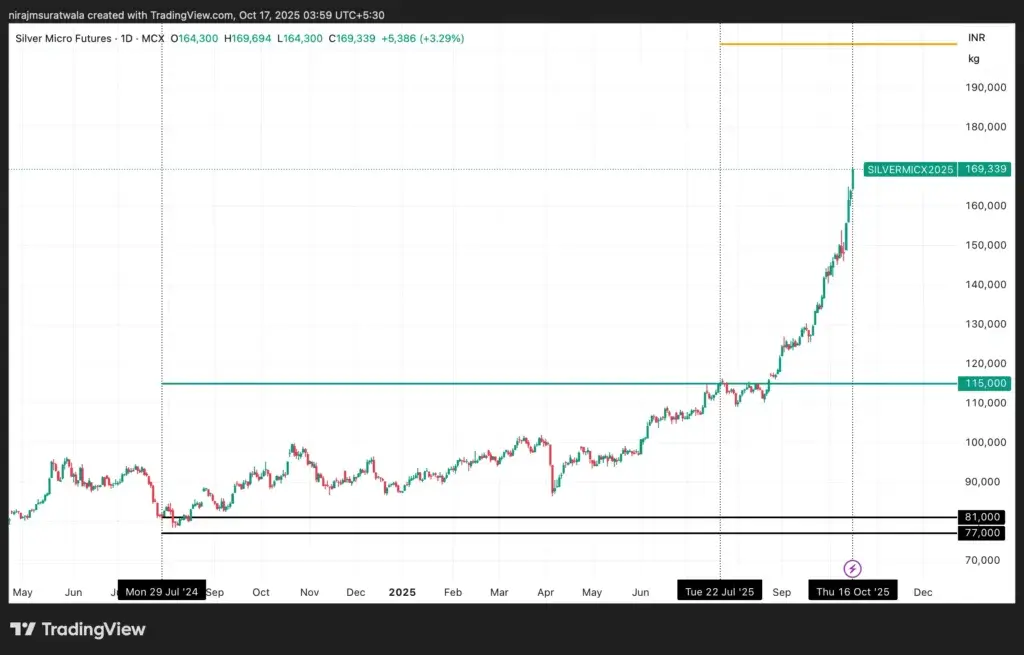1024x655 pixels.
Task: Click the 81,000 black price label
Action: (983, 517)
